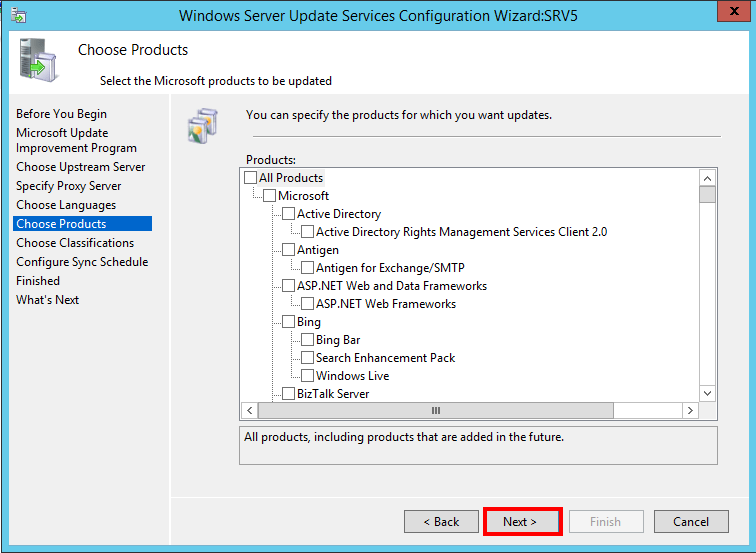Image resolution: width=756 pixels, height=553 pixels.
Task: Click the products boxes icon
Action: 203,126
